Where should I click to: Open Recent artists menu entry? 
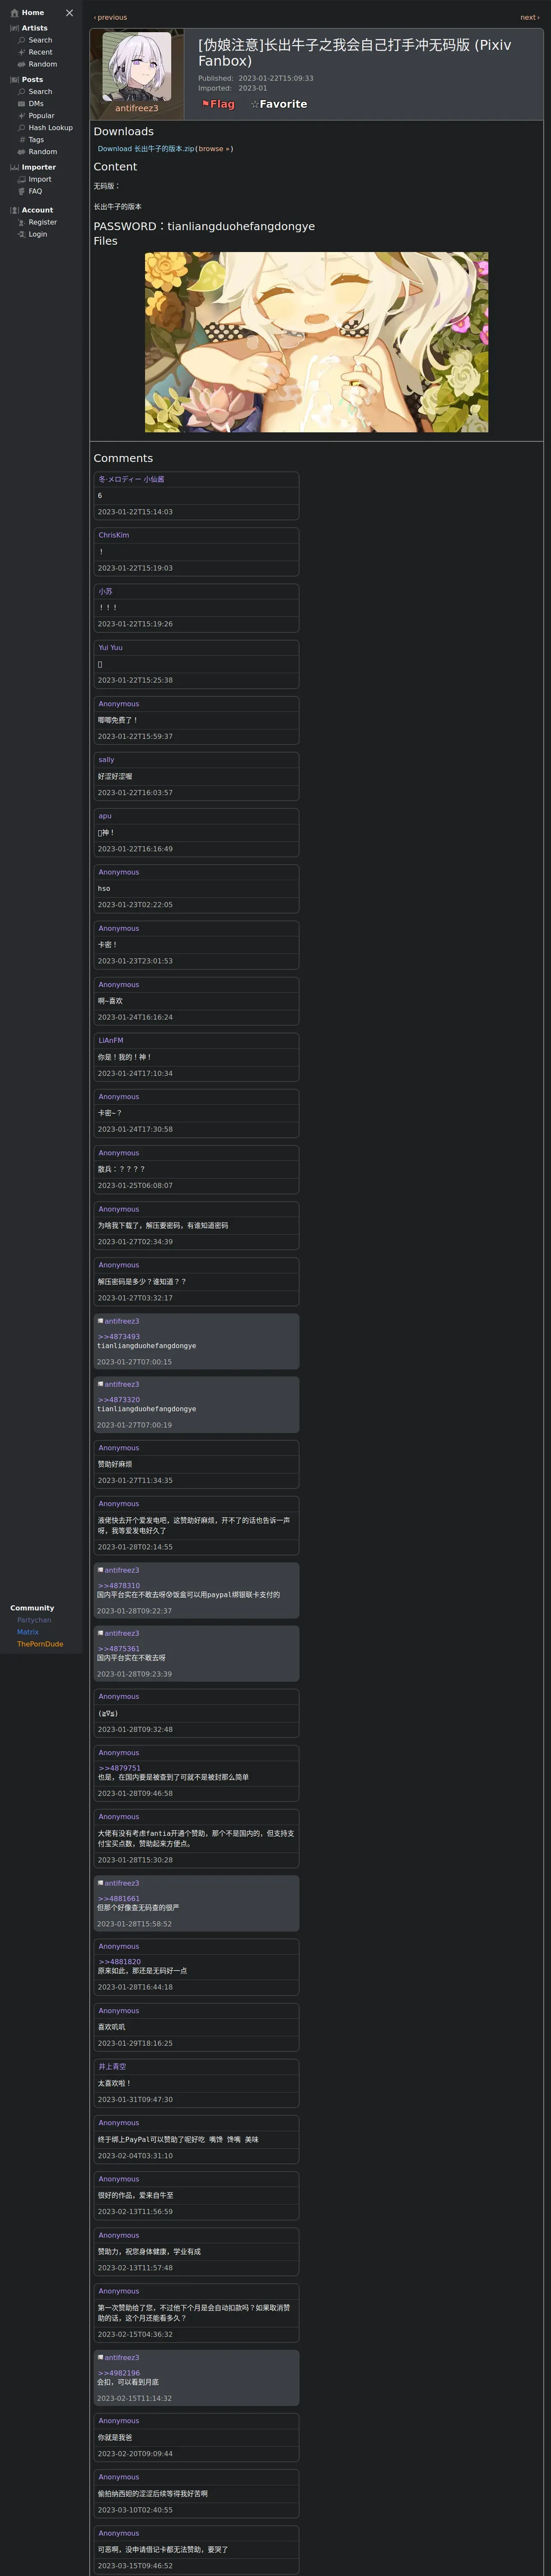click(x=40, y=52)
